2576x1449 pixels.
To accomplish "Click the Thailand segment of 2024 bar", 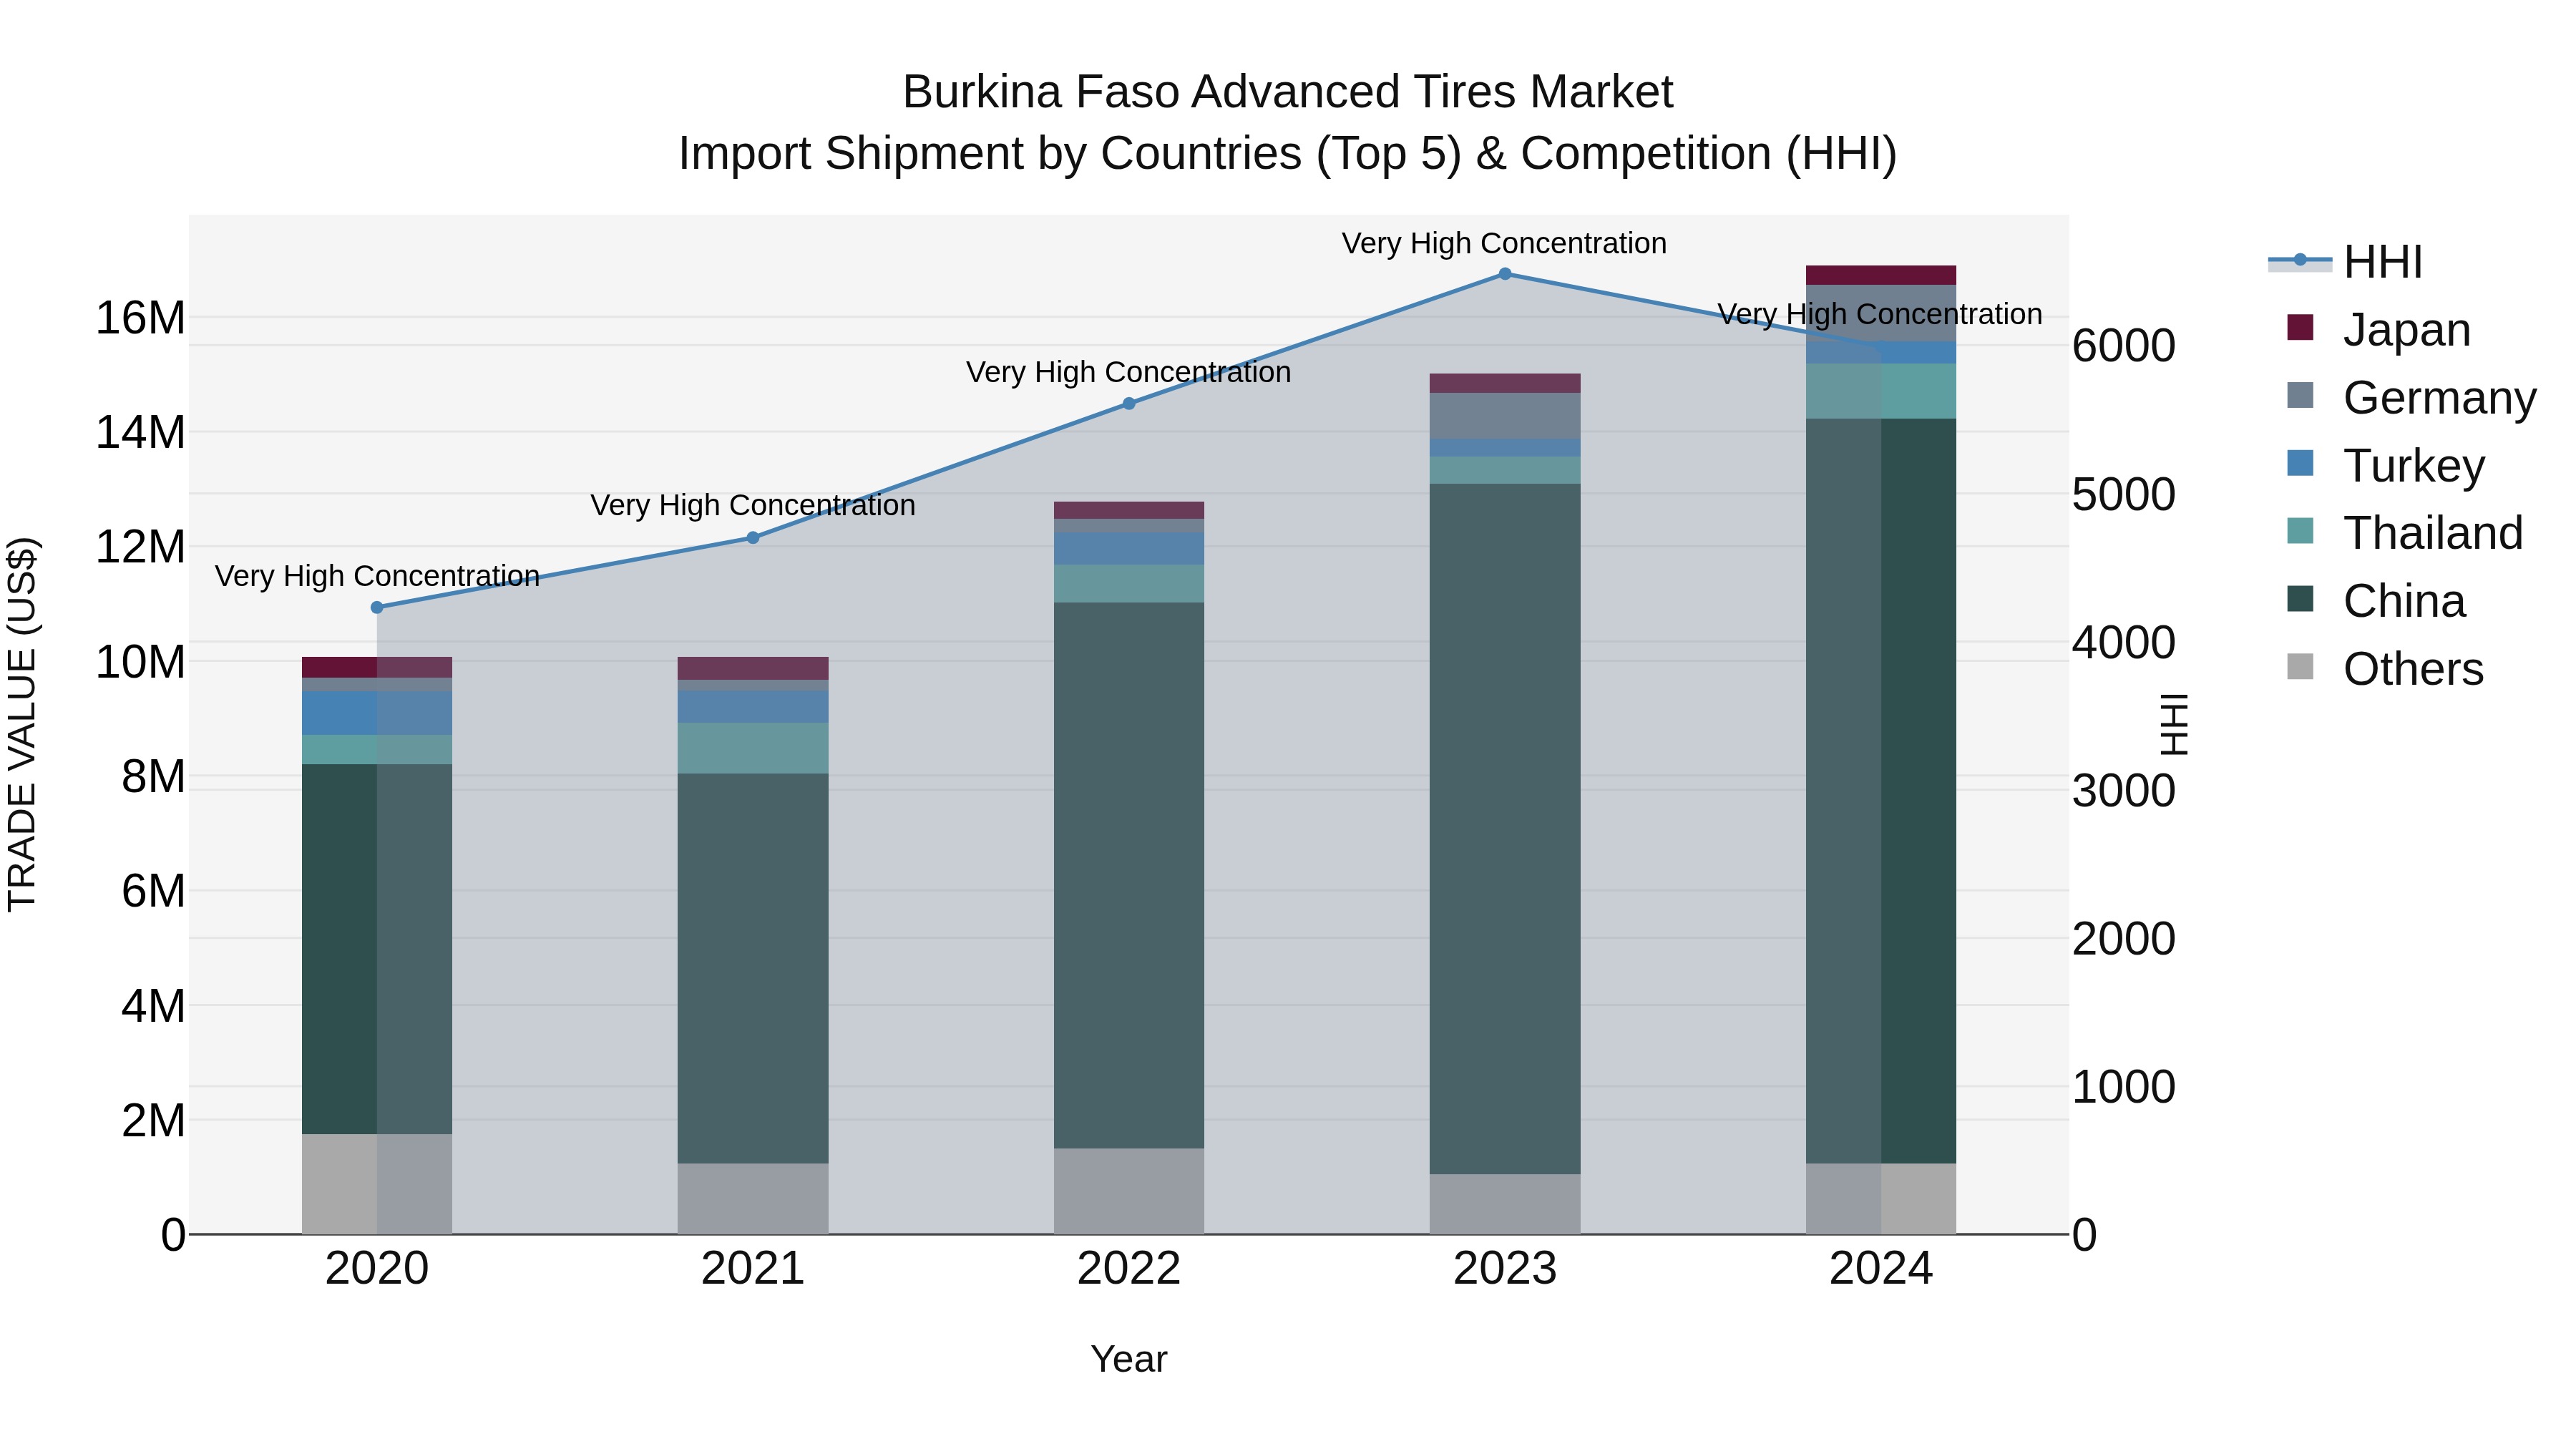I will pos(1881,391).
